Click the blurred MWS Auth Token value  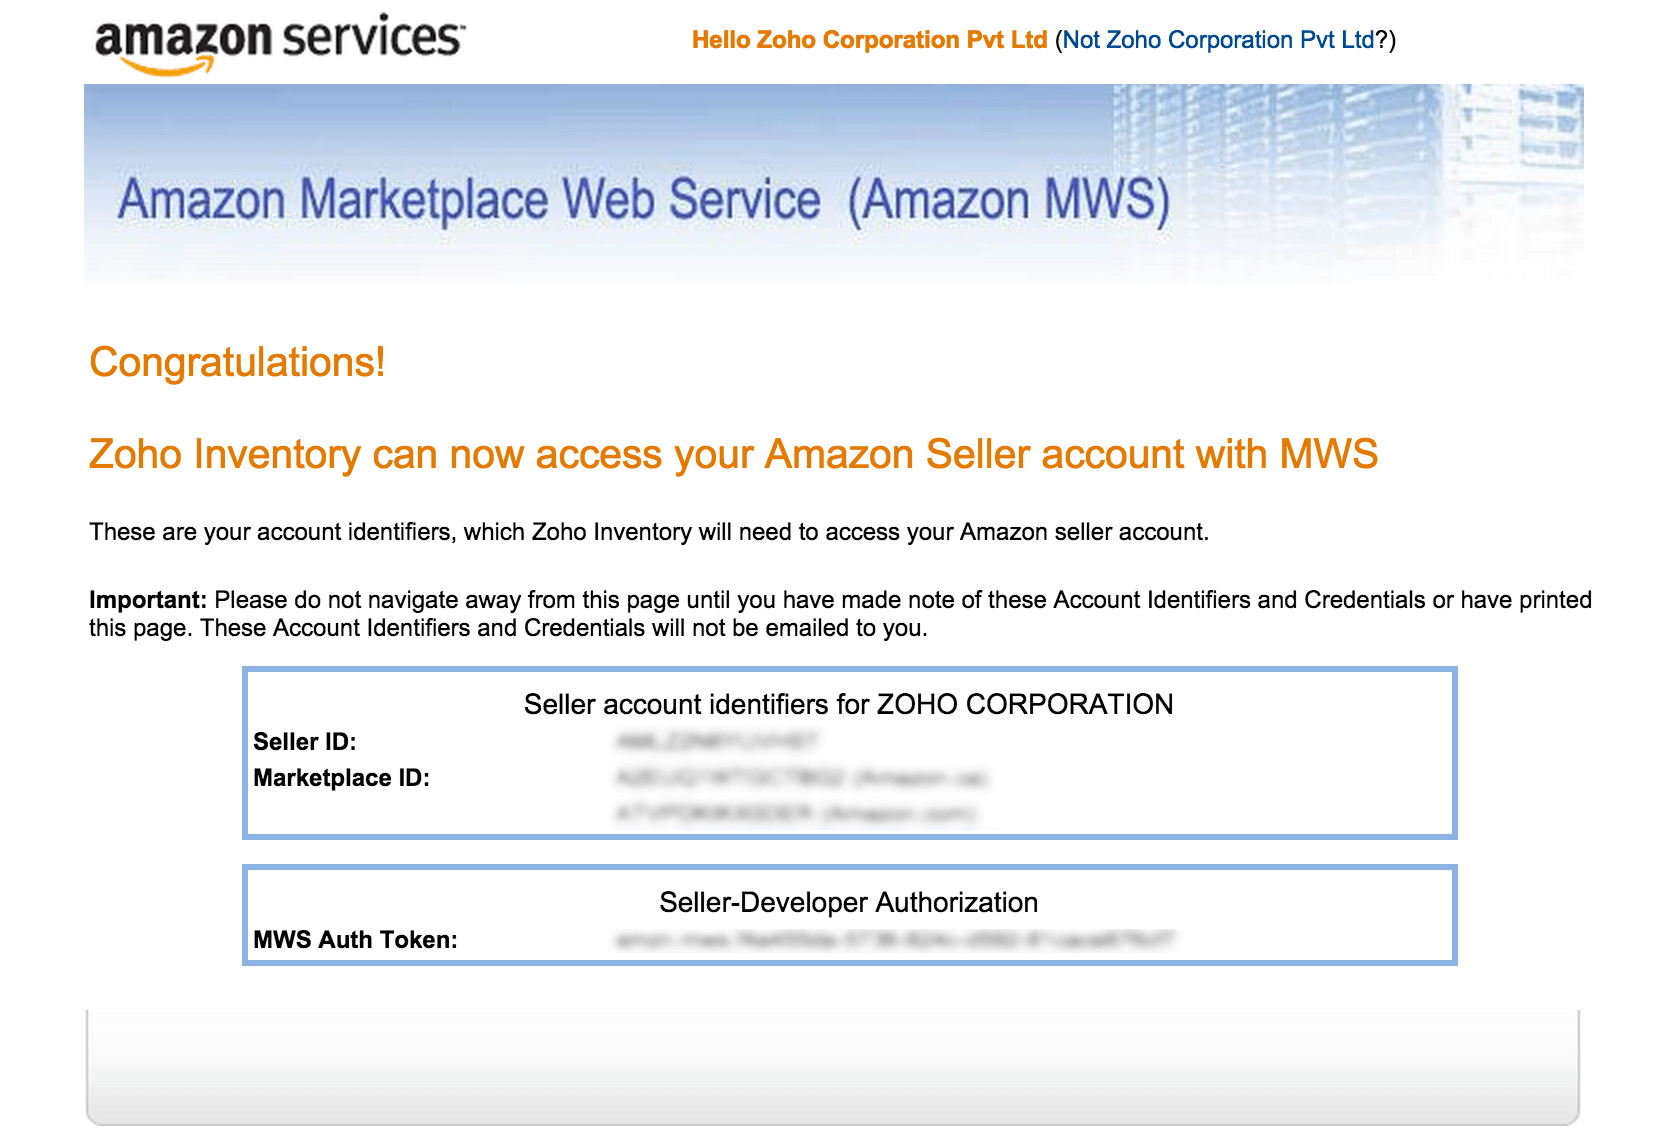coord(895,939)
